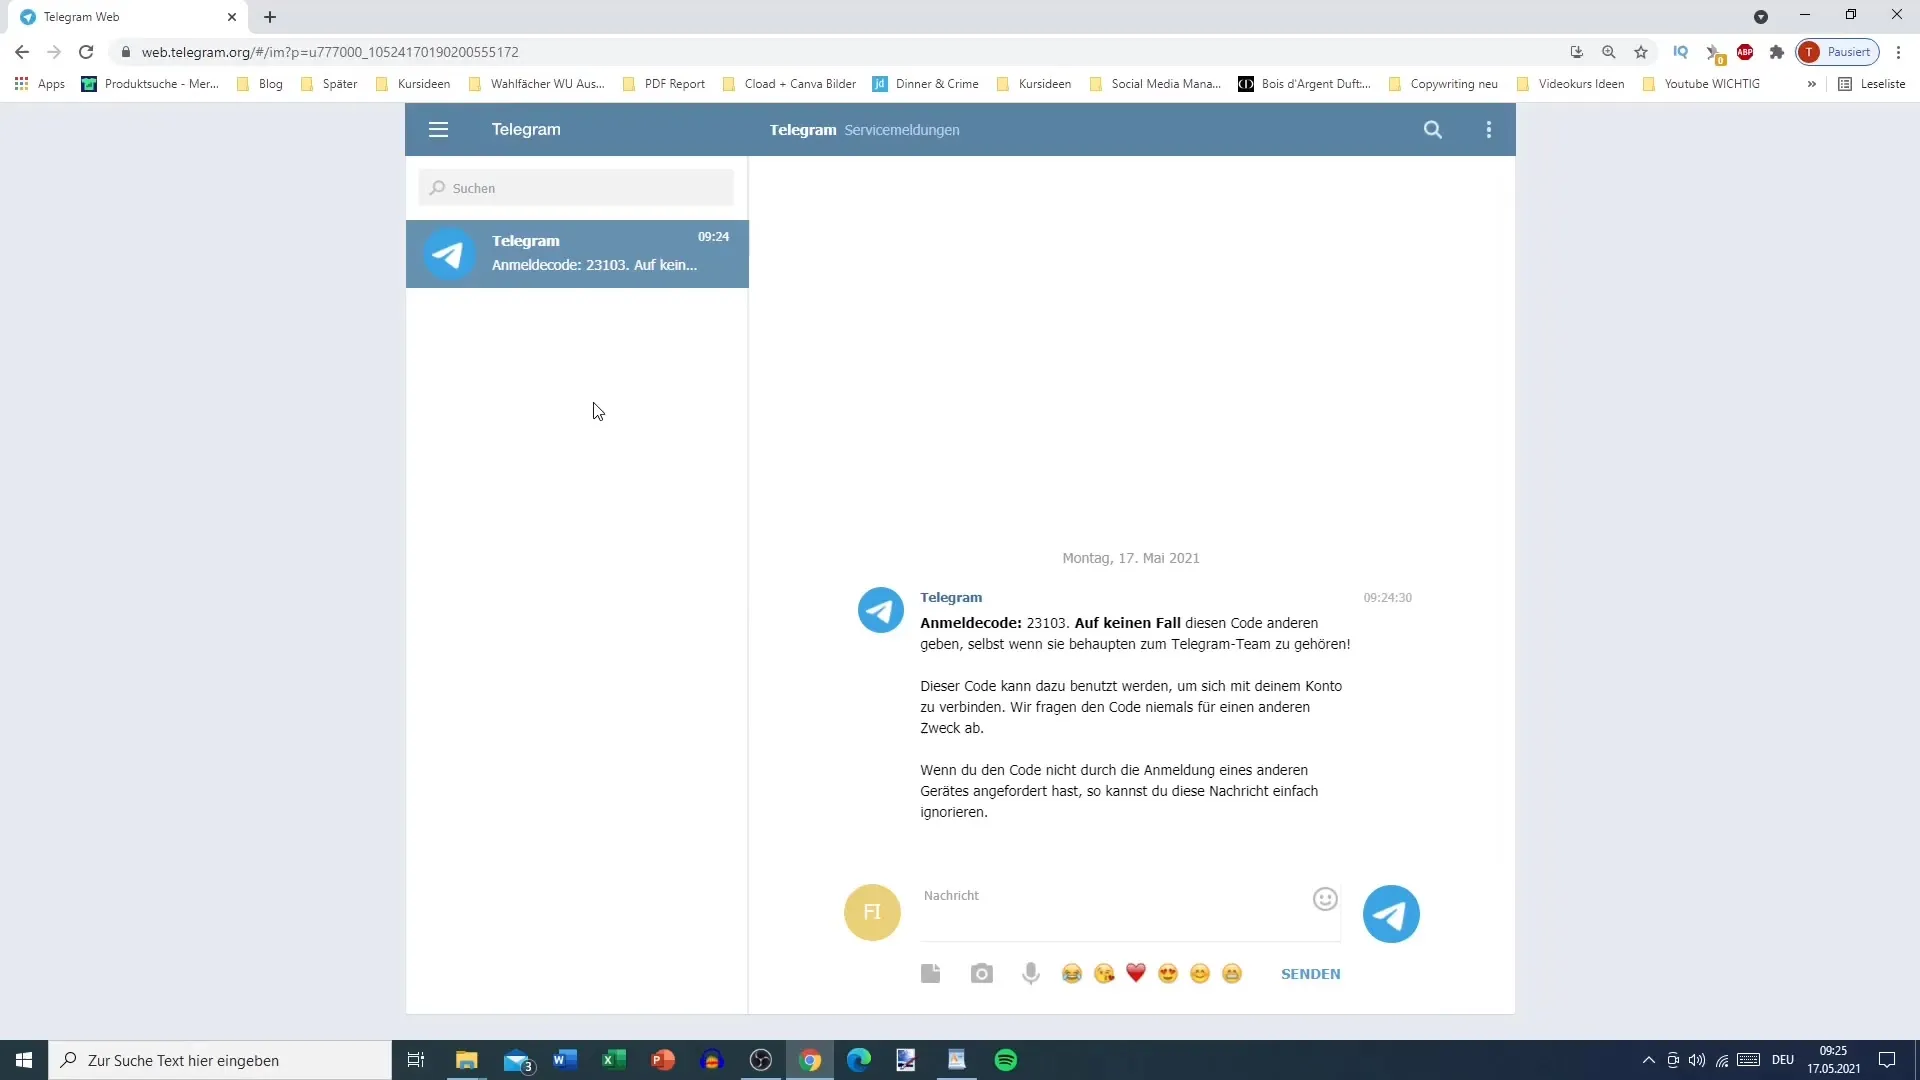
Task: Click the Pausiert profile button
Action: coord(1838,52)
